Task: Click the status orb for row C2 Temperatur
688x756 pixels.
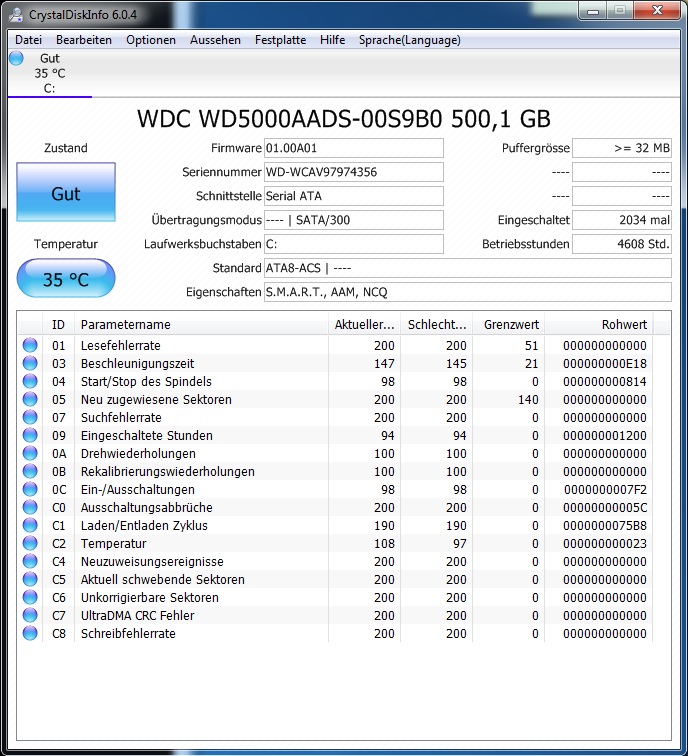Action: (x=30, y=543)
